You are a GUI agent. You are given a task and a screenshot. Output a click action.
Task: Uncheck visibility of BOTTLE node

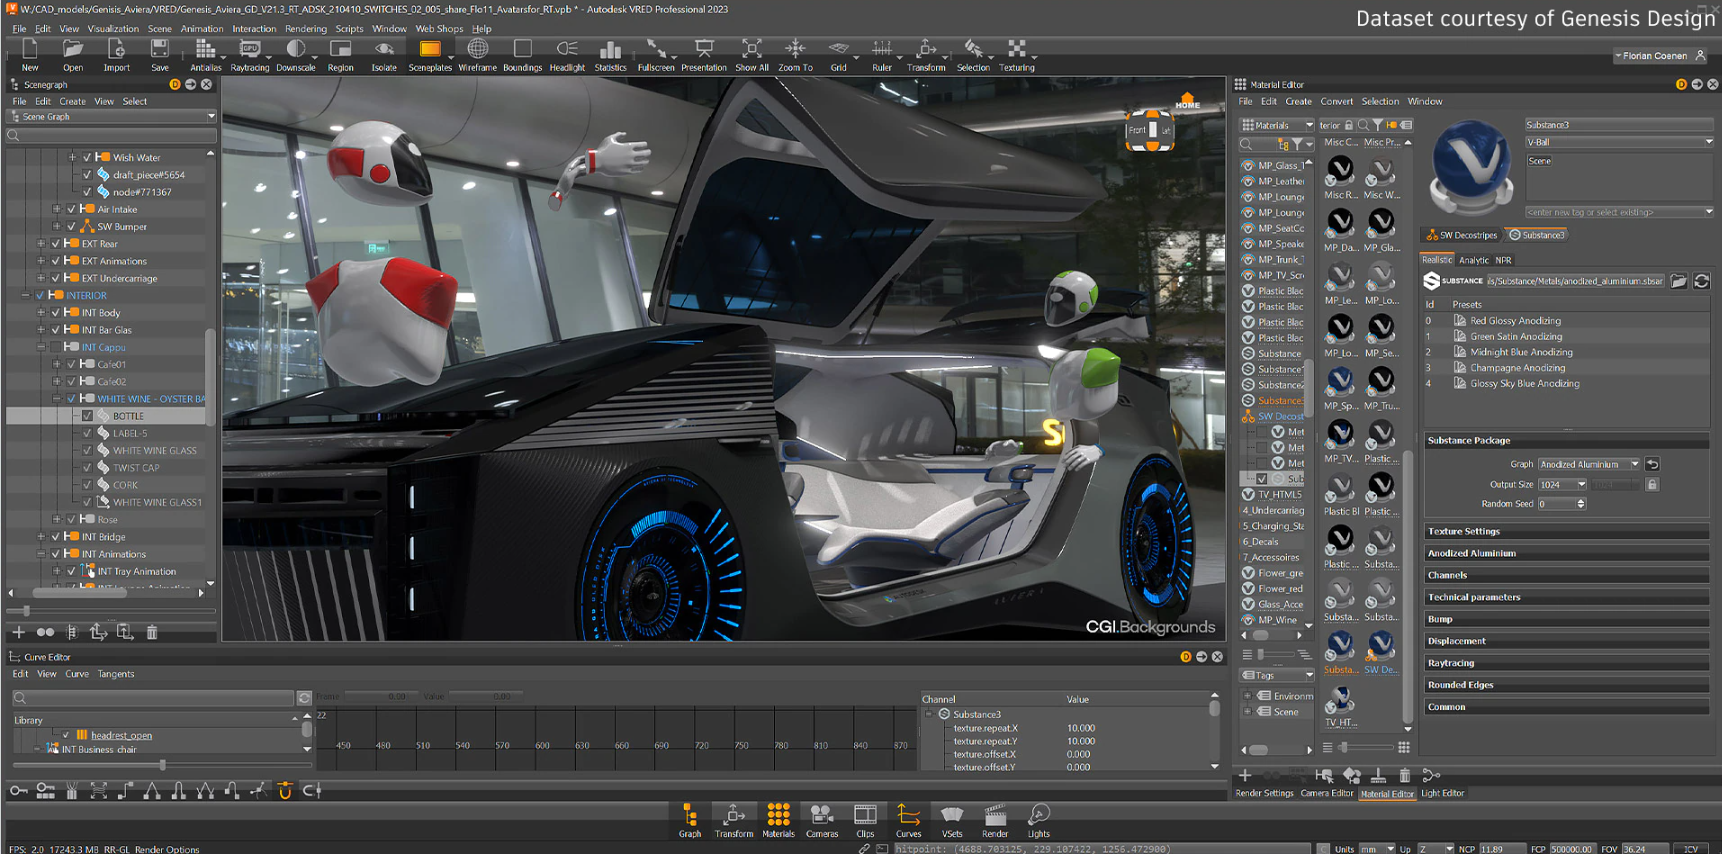point(88,416)
